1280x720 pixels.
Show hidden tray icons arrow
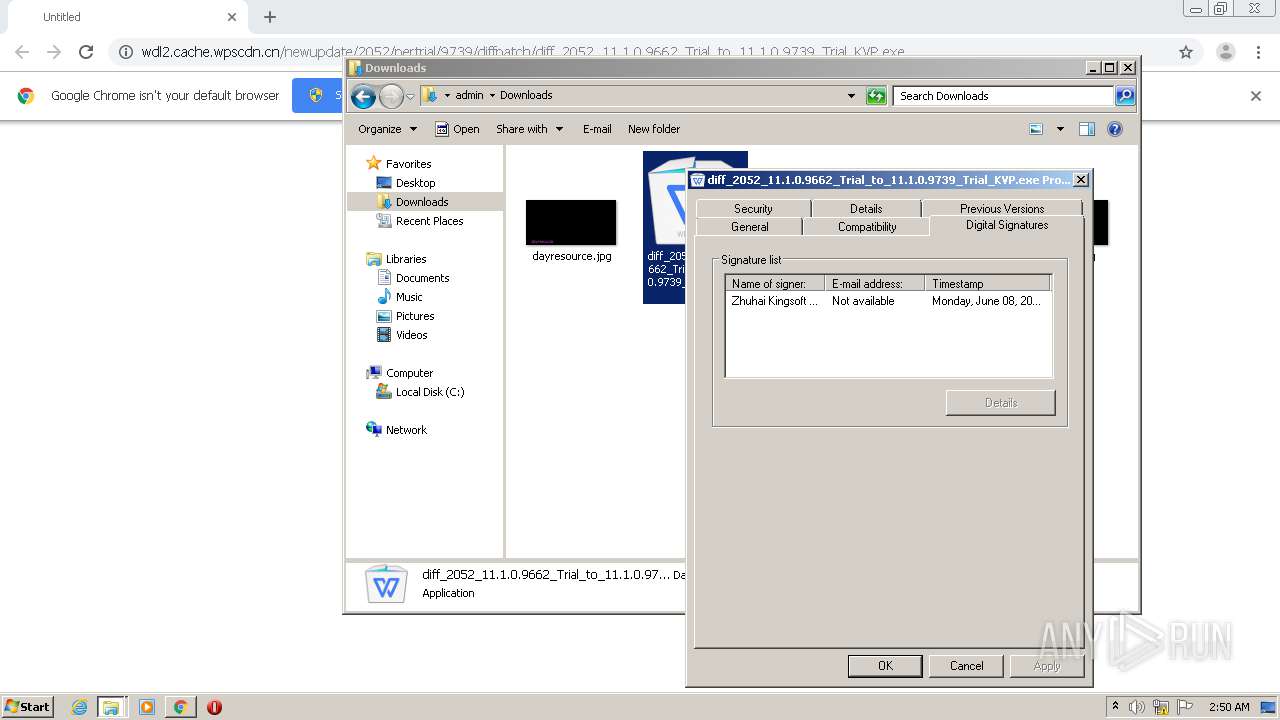point(1115,707)
